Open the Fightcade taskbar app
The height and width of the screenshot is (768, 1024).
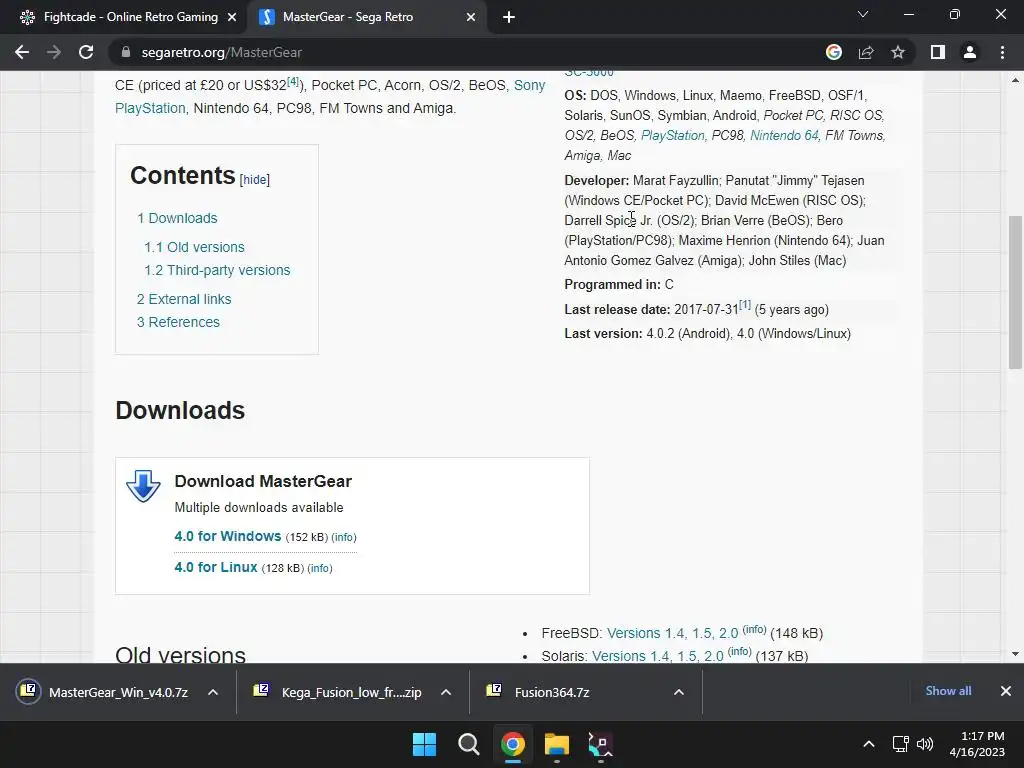point(601,744)
